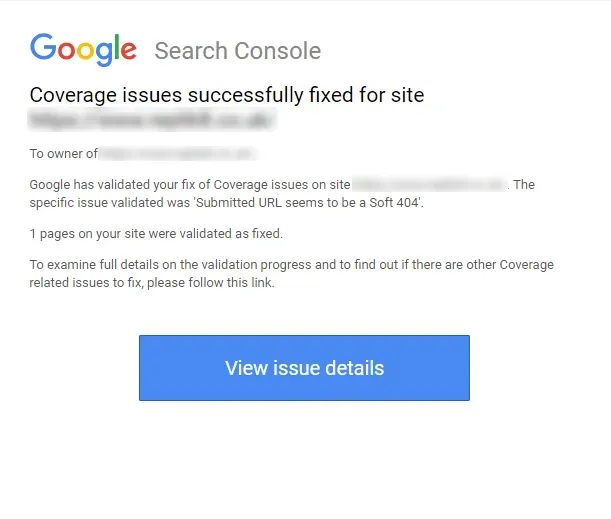
Task: Click the 'To owner of' label
Action: pyautogui.click(x=64, y=154)
